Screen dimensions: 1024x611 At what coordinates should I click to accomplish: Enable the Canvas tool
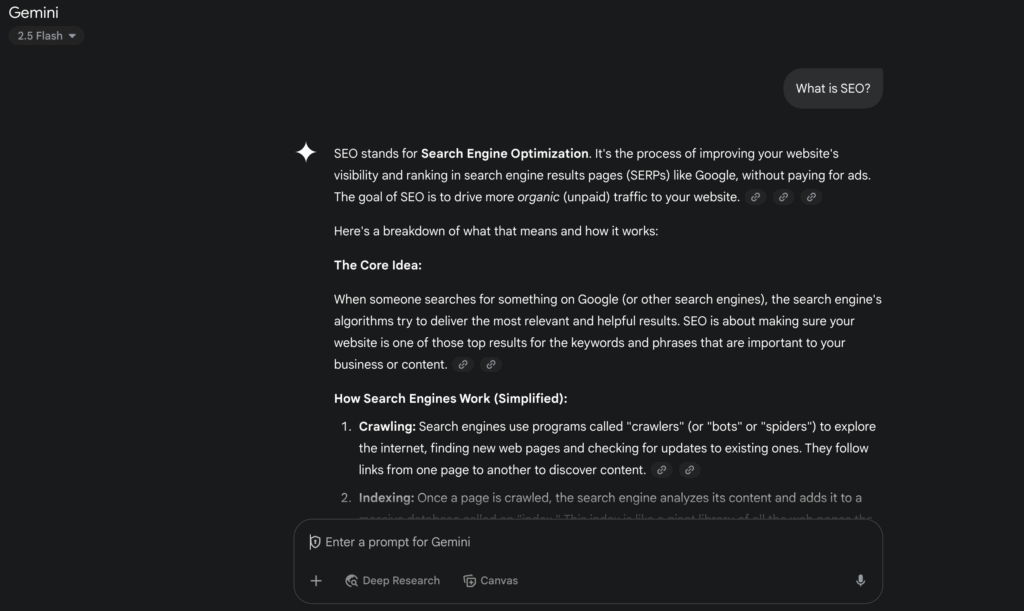(490, 581)
